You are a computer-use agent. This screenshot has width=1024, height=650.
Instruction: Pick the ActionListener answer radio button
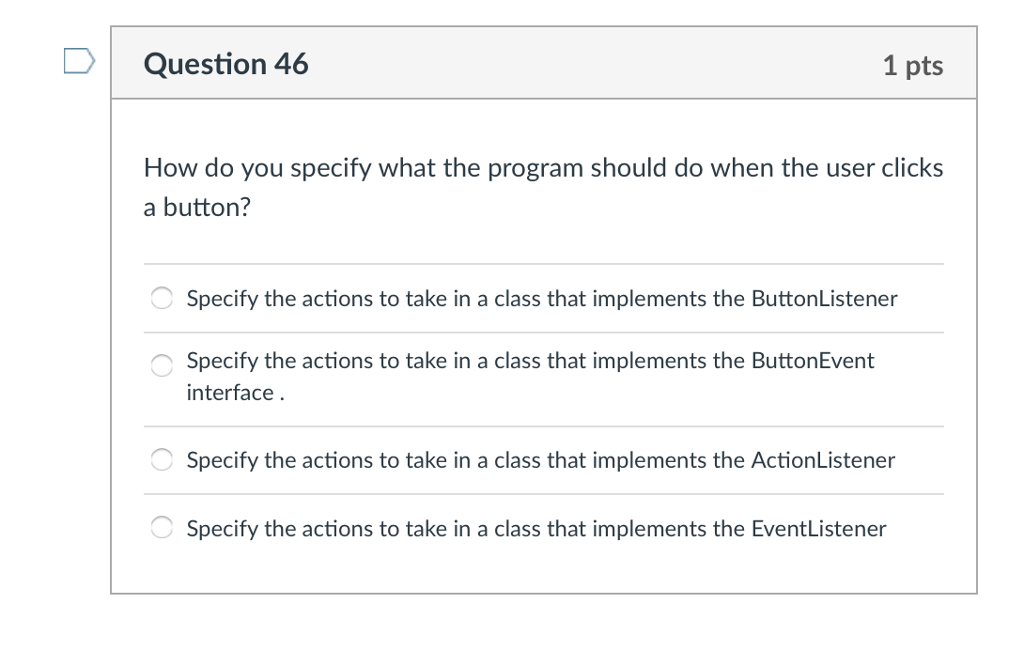point(162,460)
